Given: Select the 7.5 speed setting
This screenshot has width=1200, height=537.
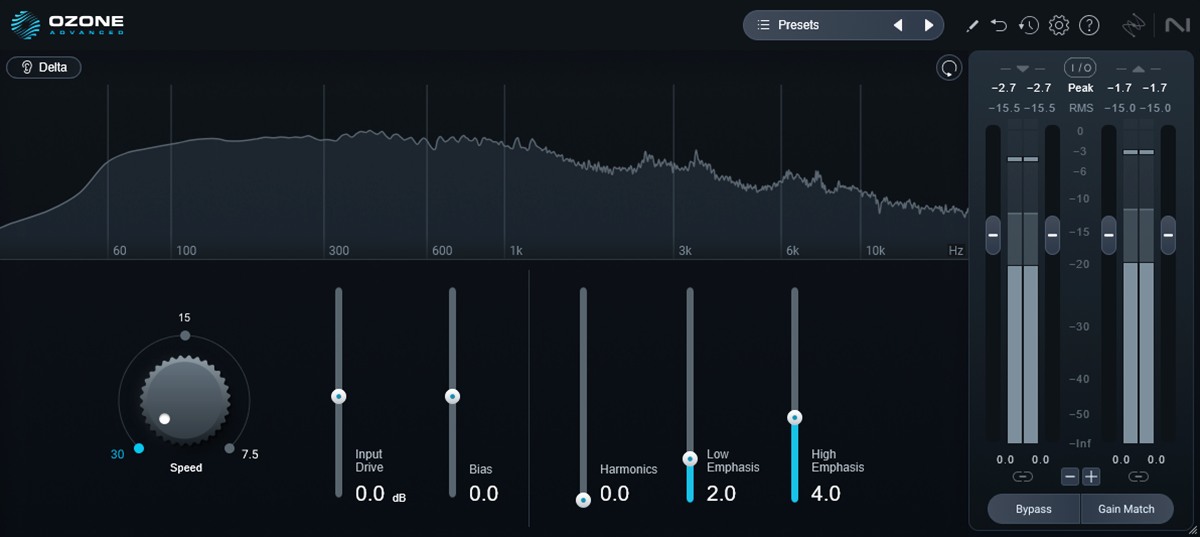Looking at the screenshot, I should pos(230,449).
